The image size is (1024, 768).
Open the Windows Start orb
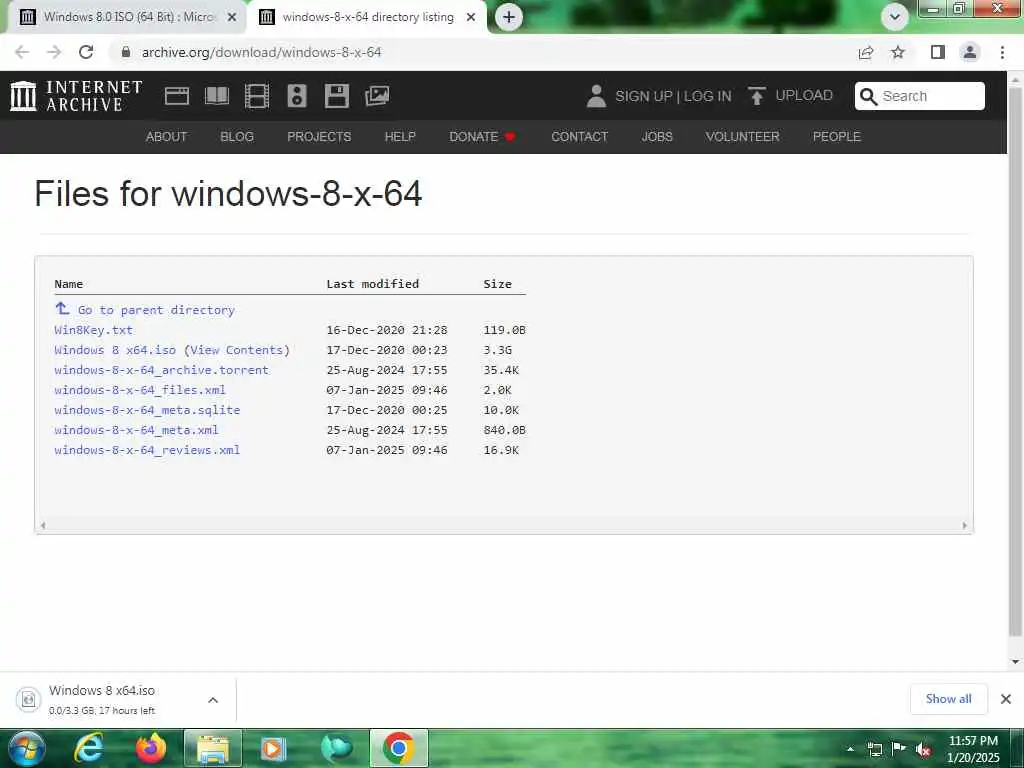click(x=26, y=748)
